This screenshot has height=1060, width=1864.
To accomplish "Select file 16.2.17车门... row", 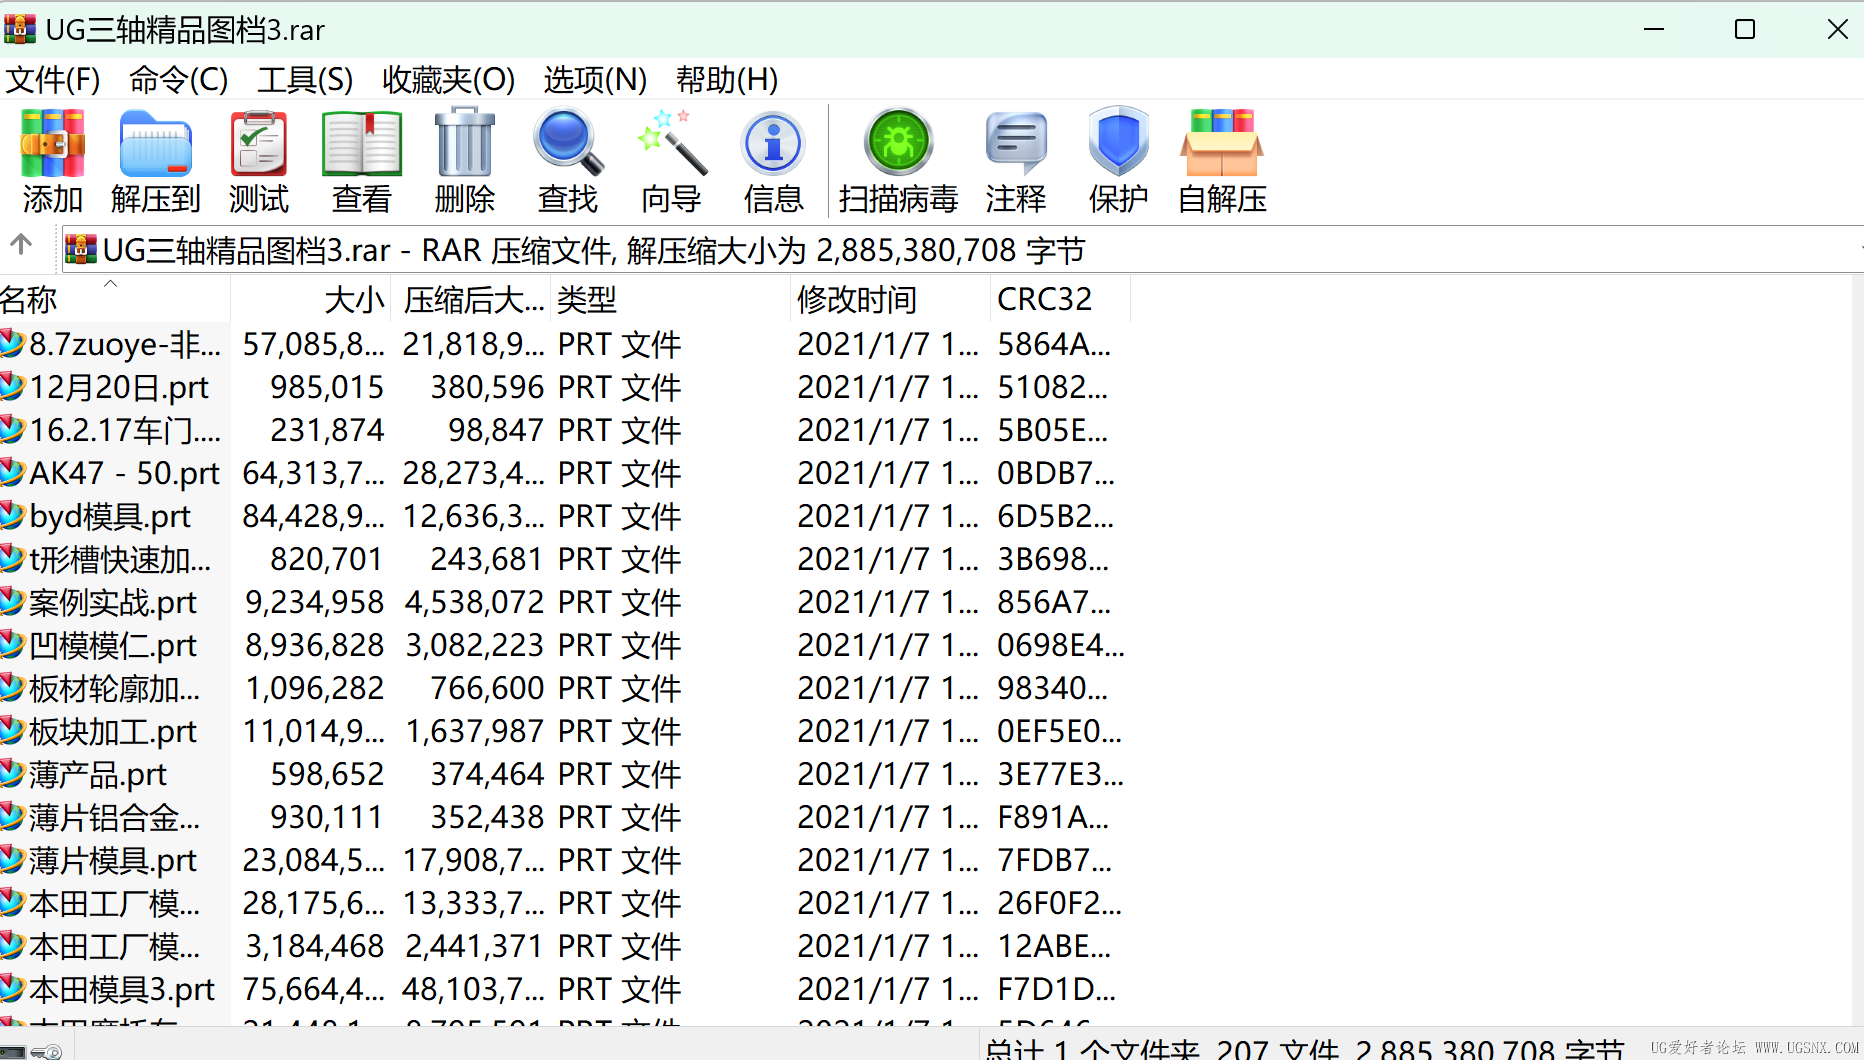I will (x=565, y=430).
